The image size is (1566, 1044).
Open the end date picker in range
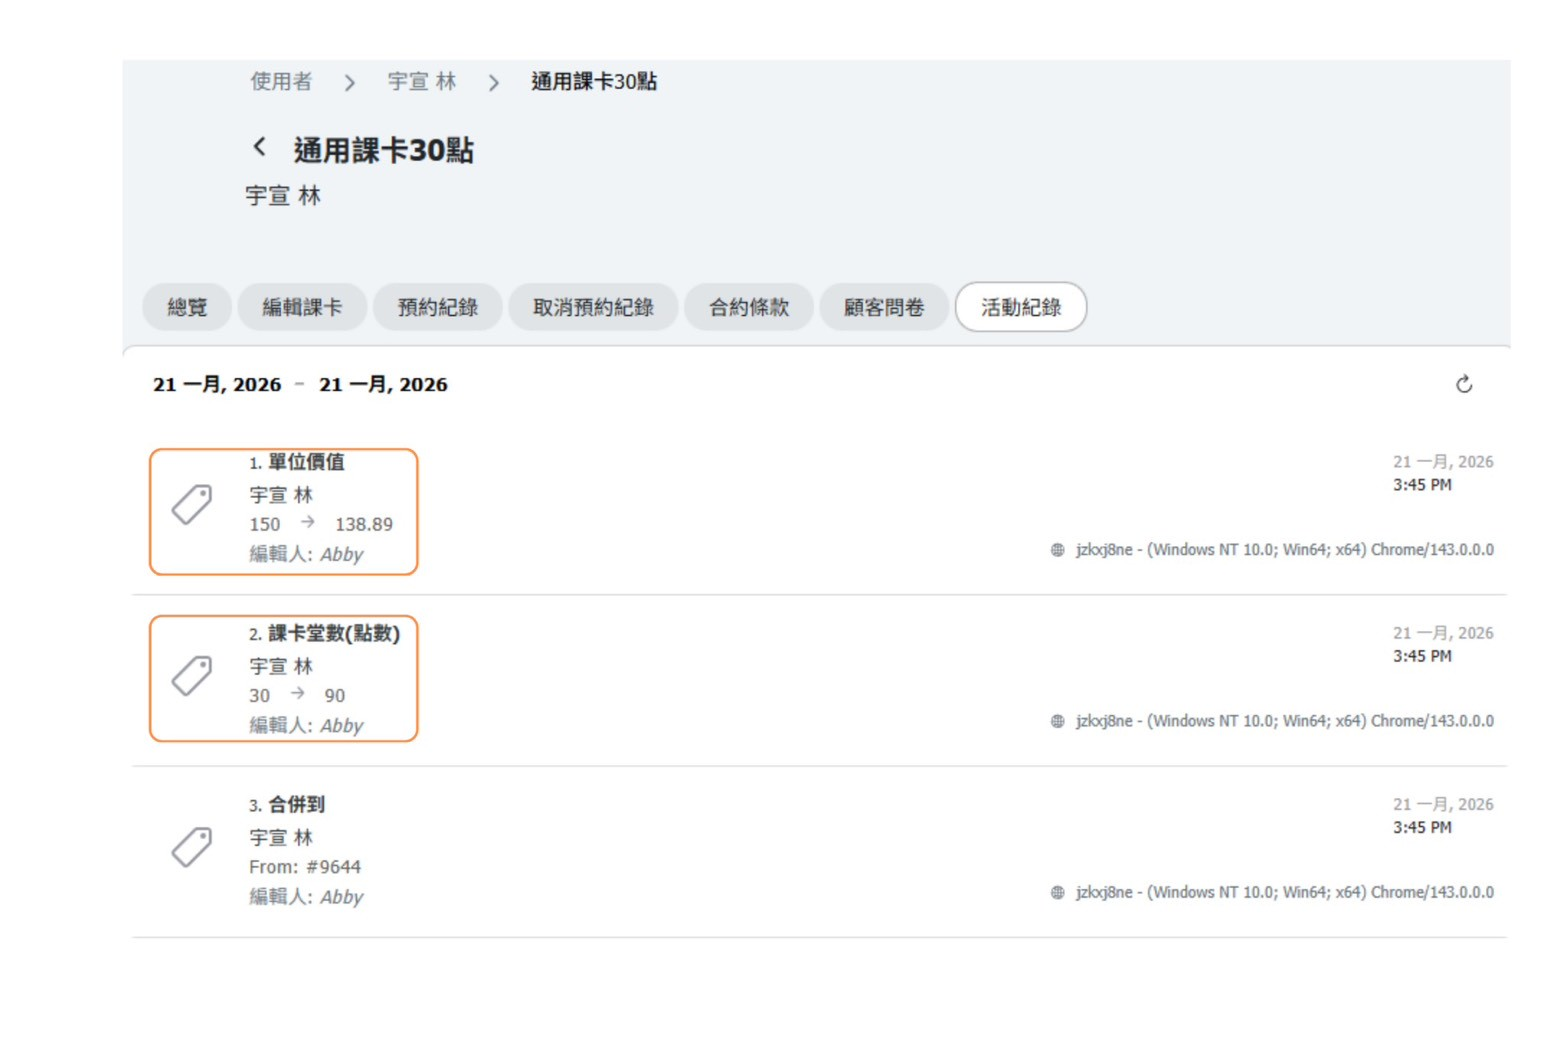[383, 385]
